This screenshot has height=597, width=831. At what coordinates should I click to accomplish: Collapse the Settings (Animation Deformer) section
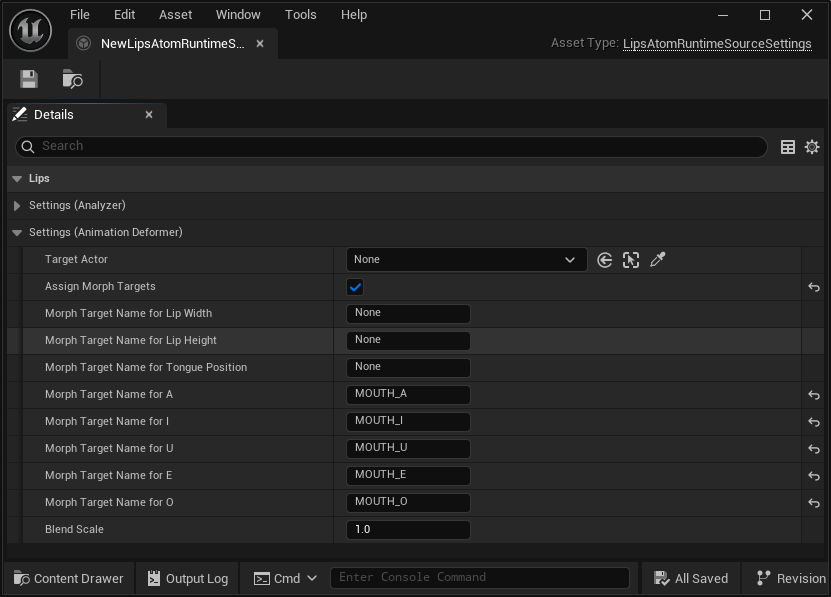(17, 233)
